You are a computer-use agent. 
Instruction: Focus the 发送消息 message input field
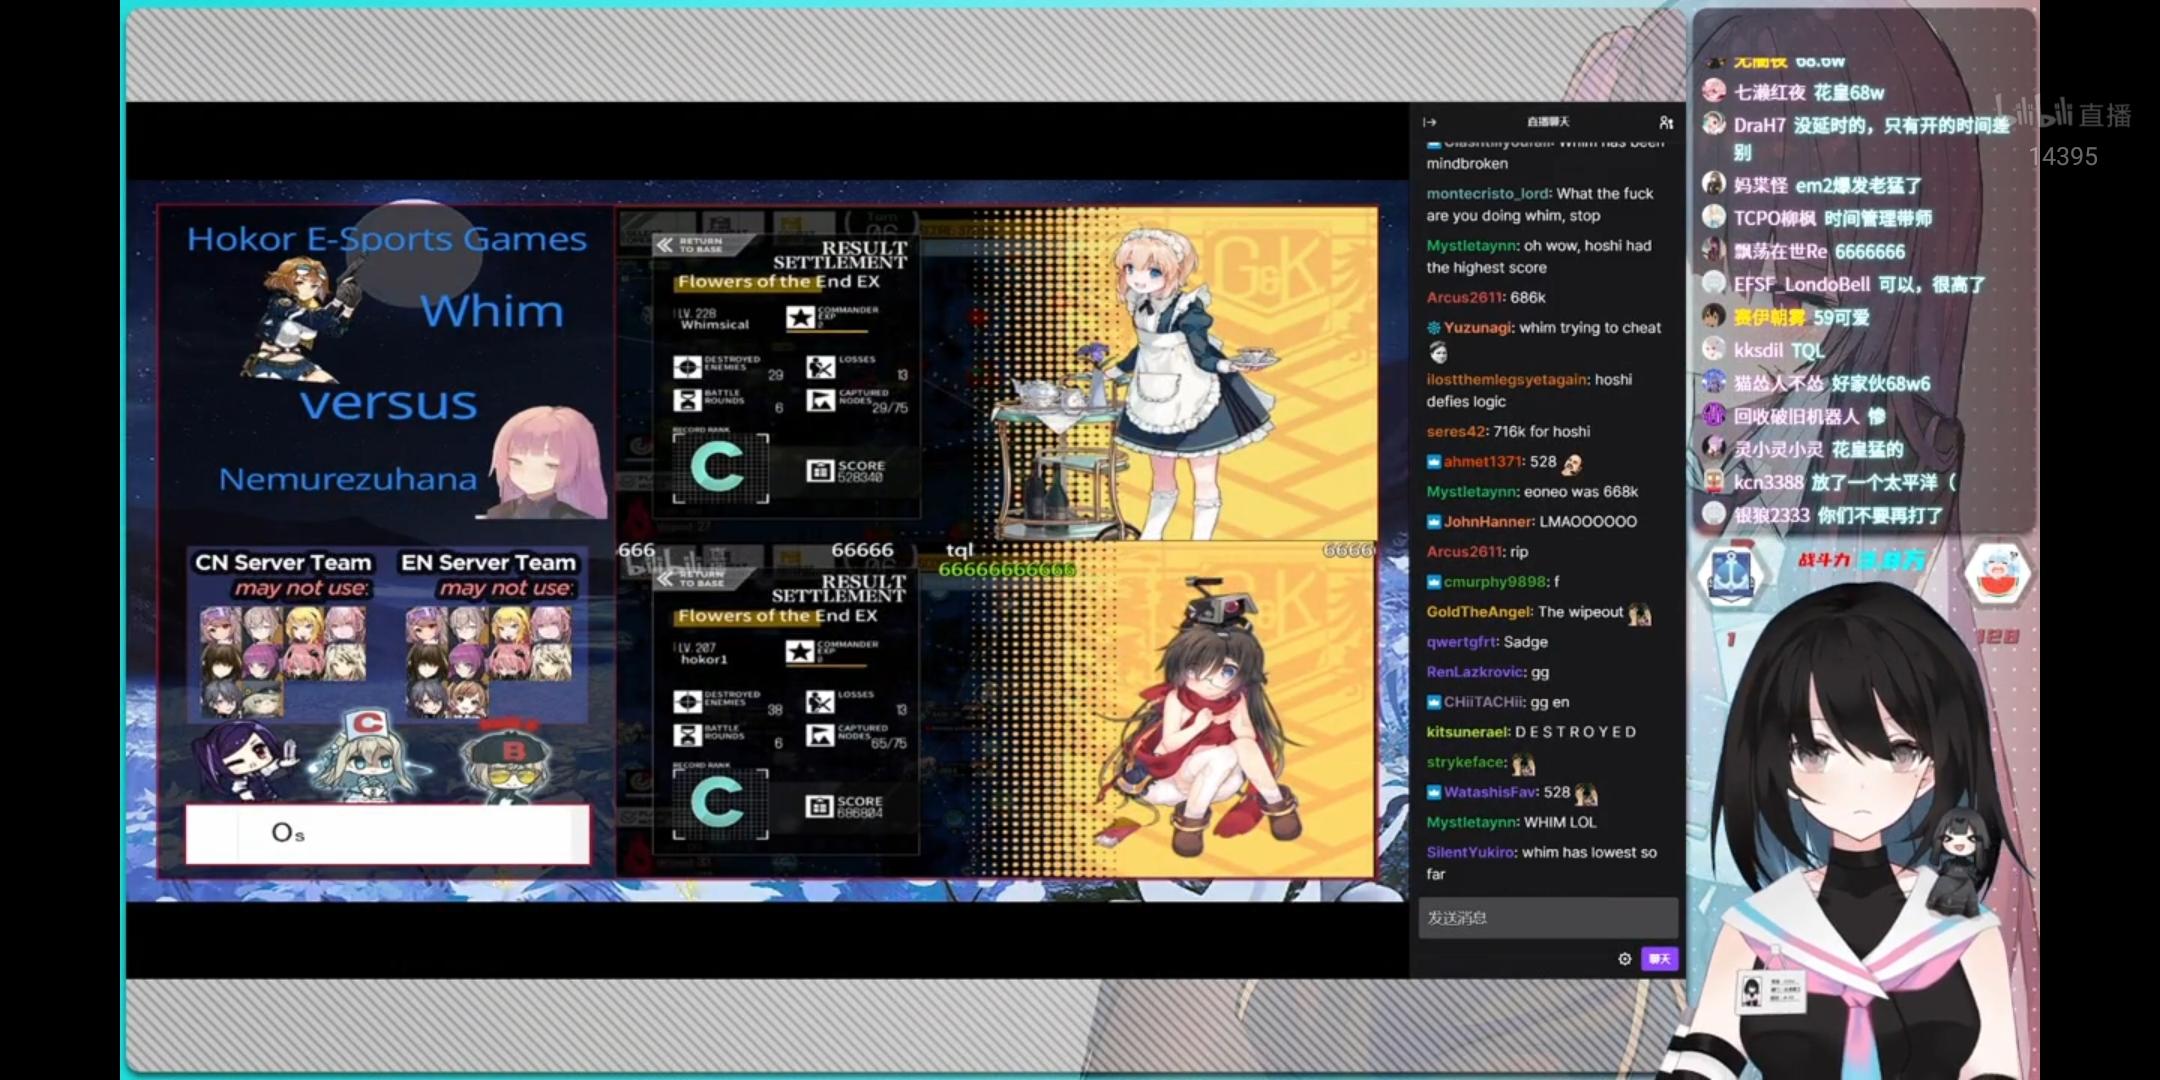pyautogui.click(x=1547, y=918)
